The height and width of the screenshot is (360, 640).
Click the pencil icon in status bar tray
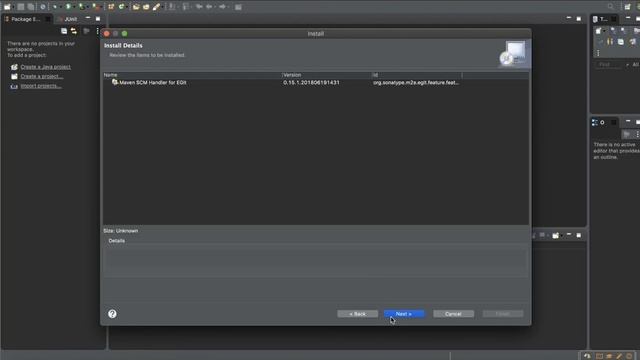[619, 356]
